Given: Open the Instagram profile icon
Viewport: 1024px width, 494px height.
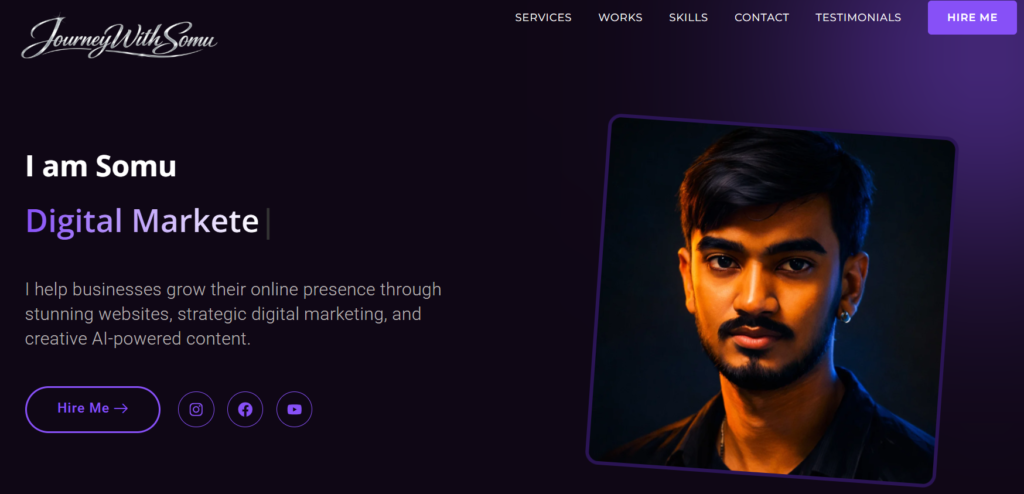Looking at the screenshot, I should coord(196,410).
